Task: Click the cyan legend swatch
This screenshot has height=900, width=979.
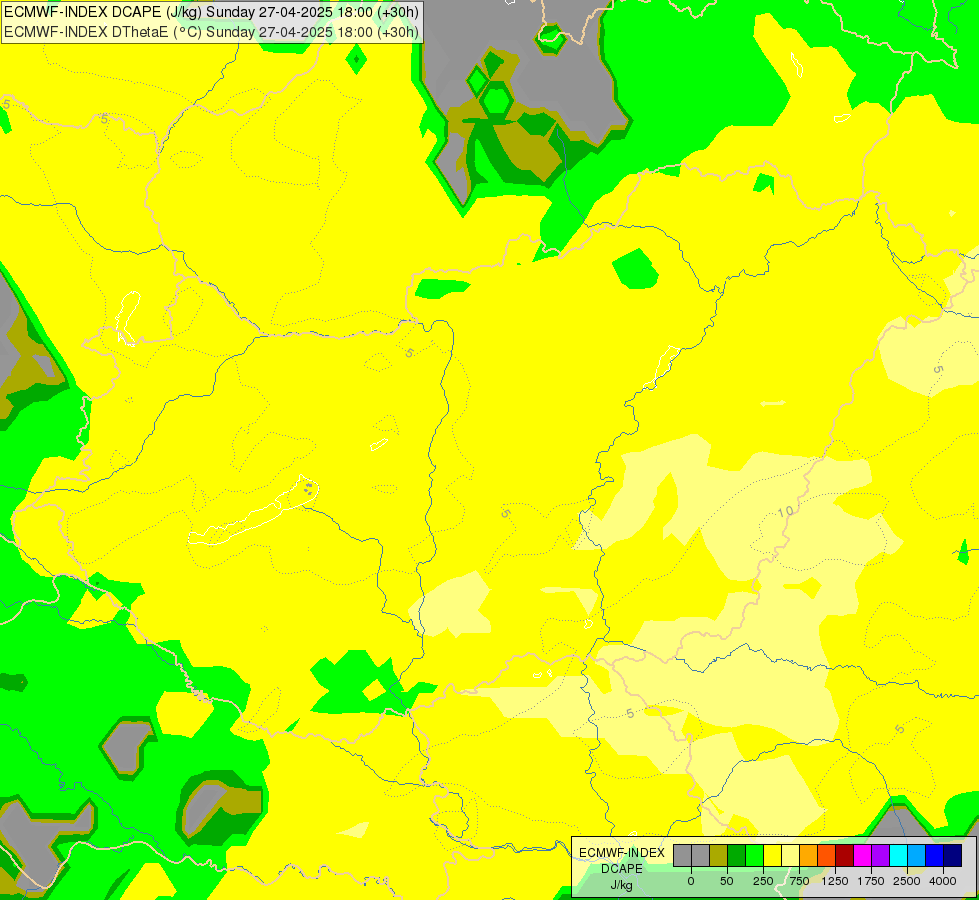Action: [x=898, y=855]
